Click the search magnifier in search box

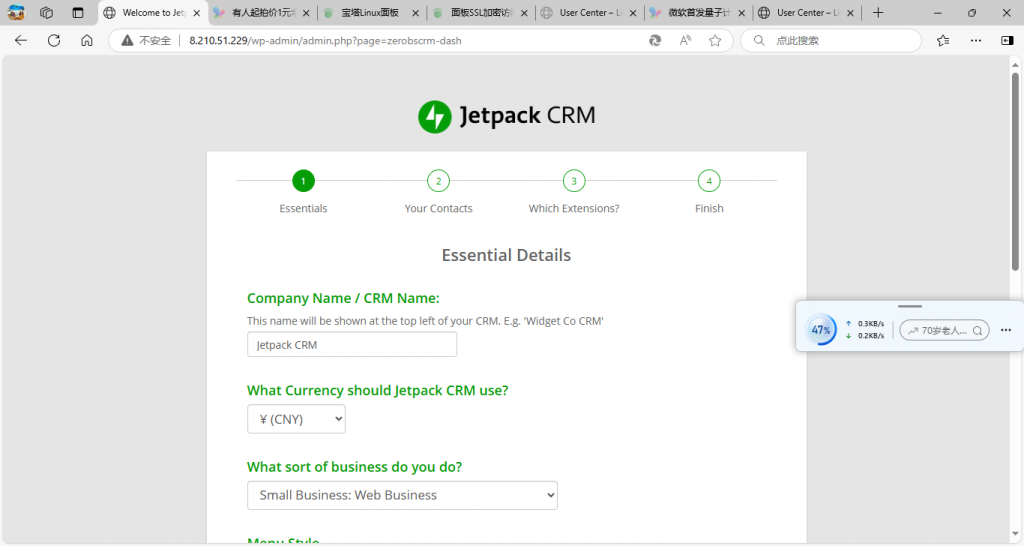point(759,40)
